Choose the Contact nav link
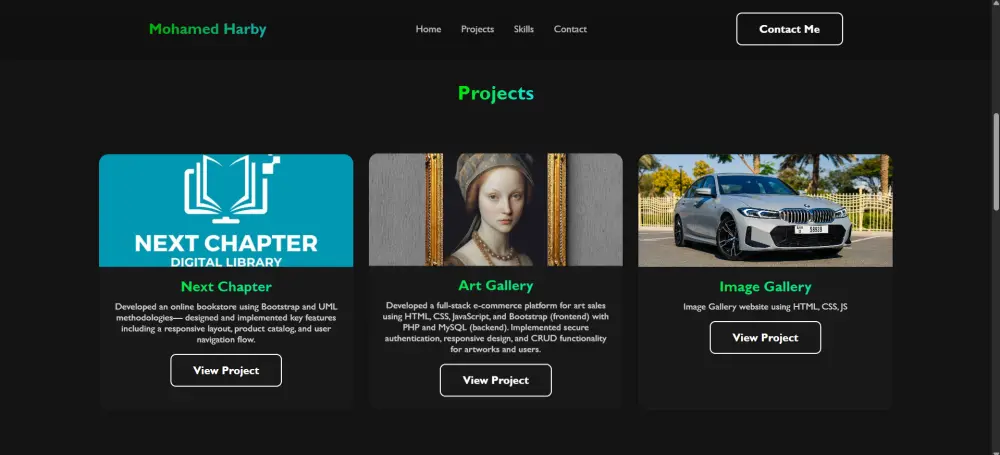This screenshot has width=1000, height=455. [570, 29]
